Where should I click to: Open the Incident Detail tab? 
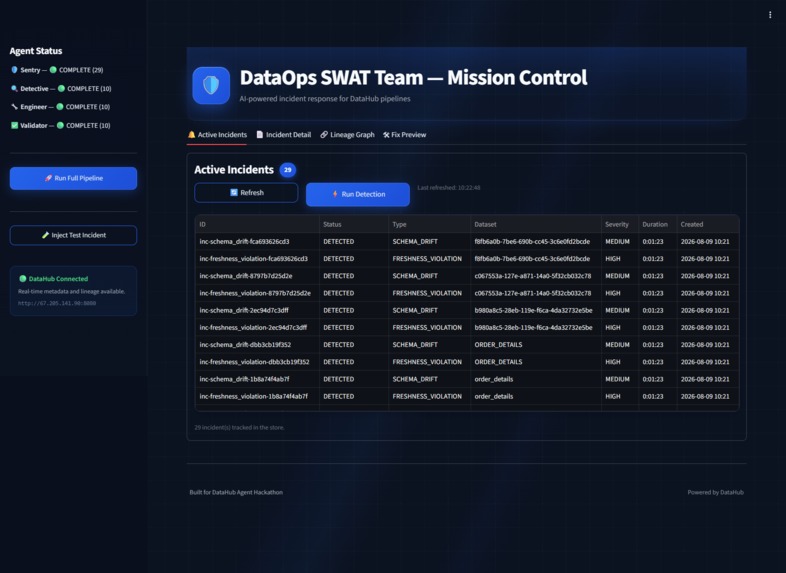point(284,135)
